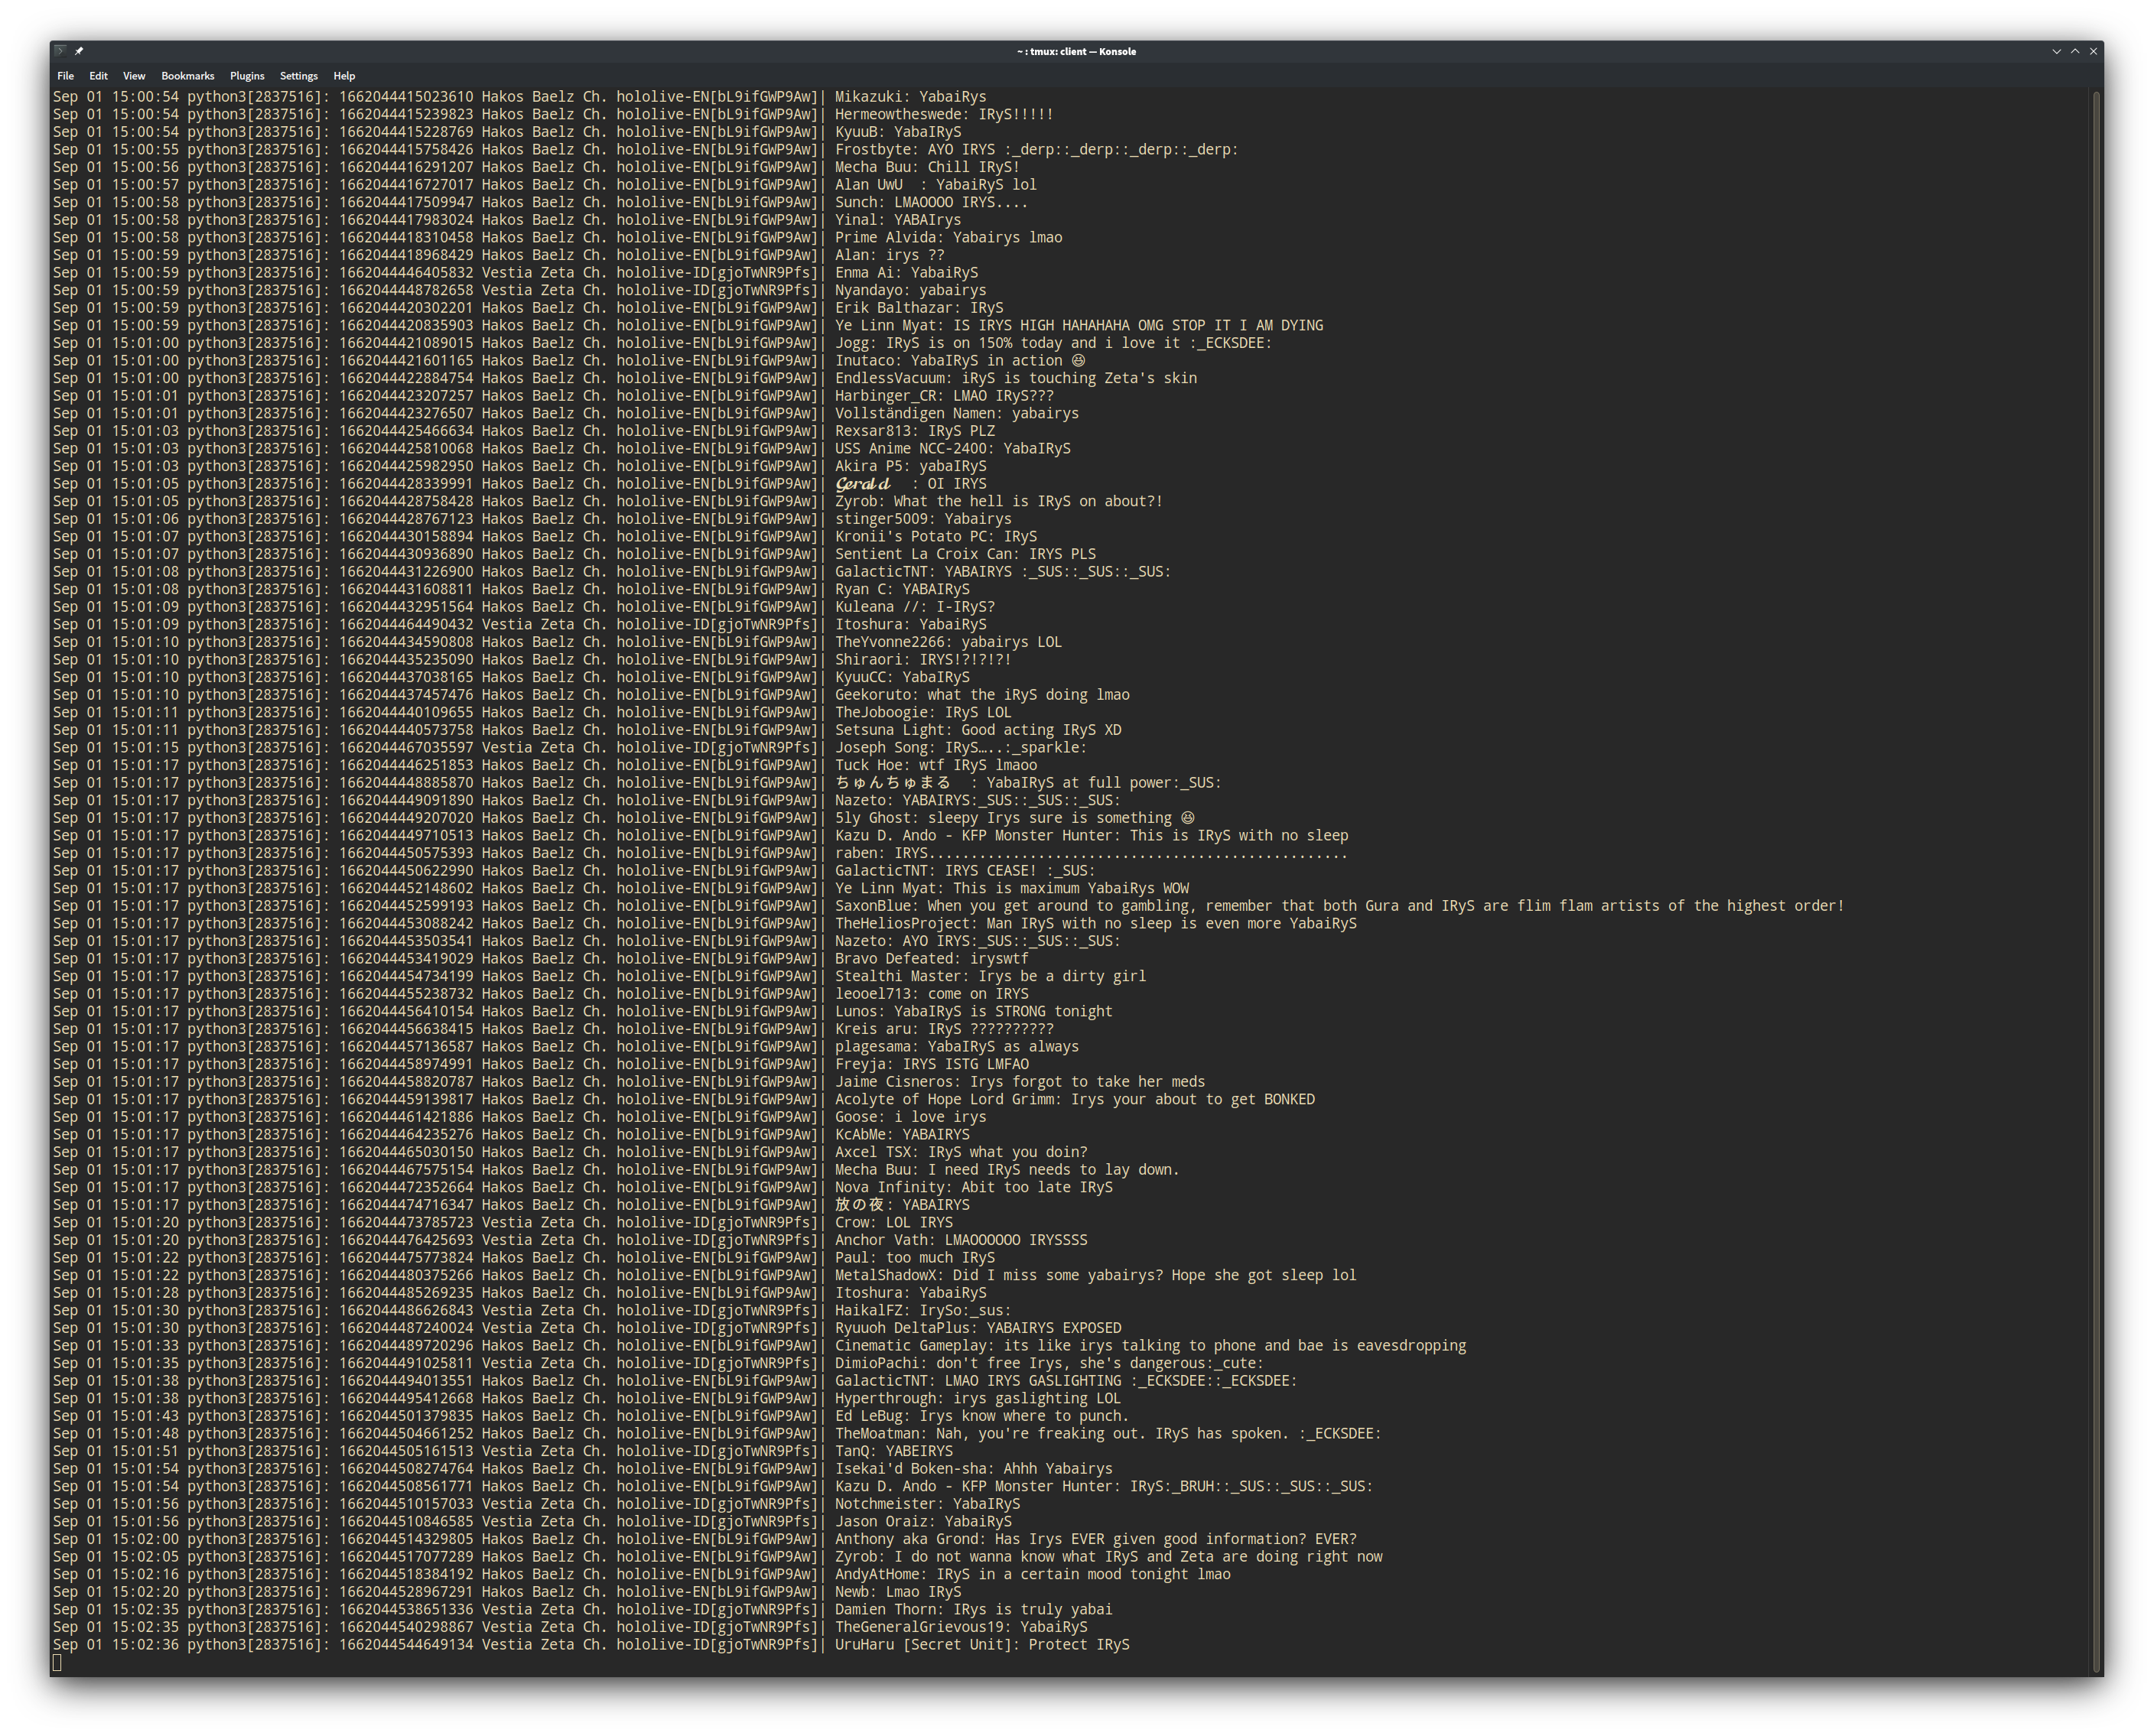Open the Settings menu
The height and width of the screenshot is (1736, 2154).
coord(298,76)
